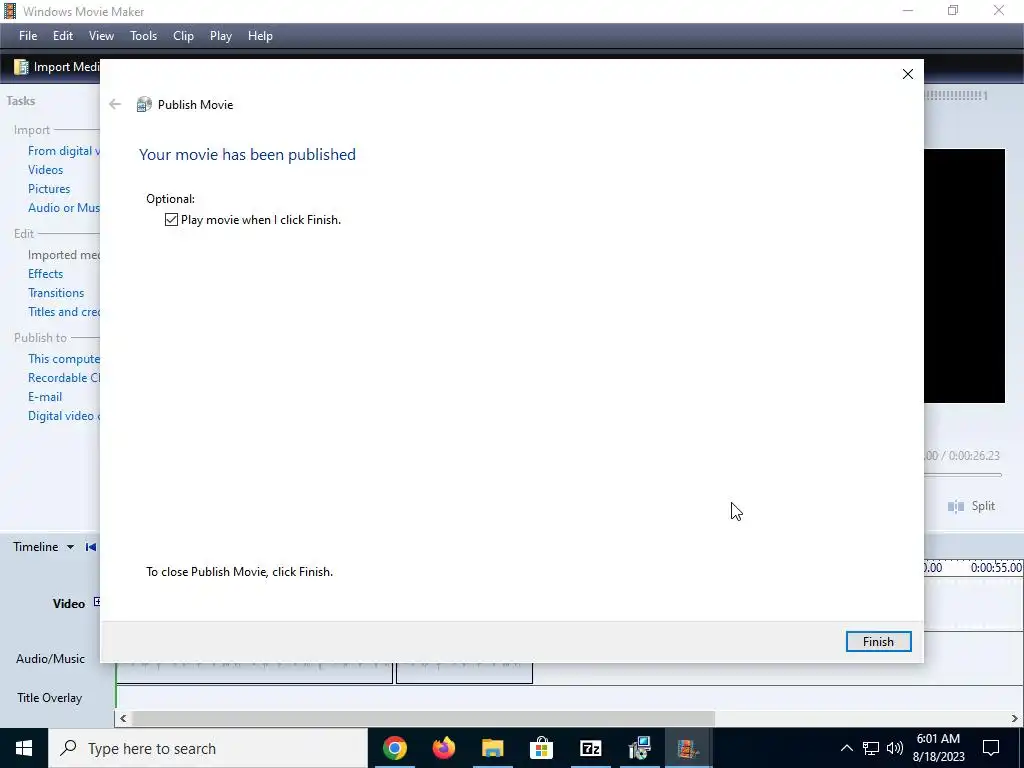Open the Help menu
The width and height of the screenshot is (1024, 768).
(x=260, y=36)
